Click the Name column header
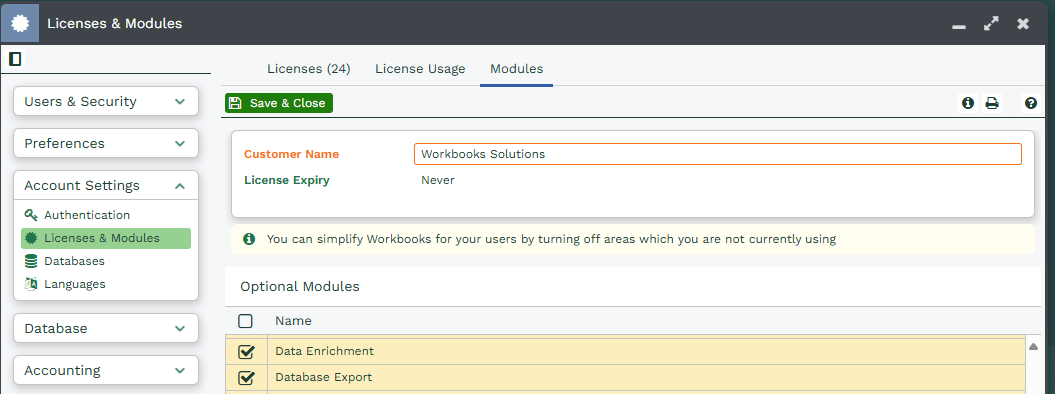 tap(293, 321)
